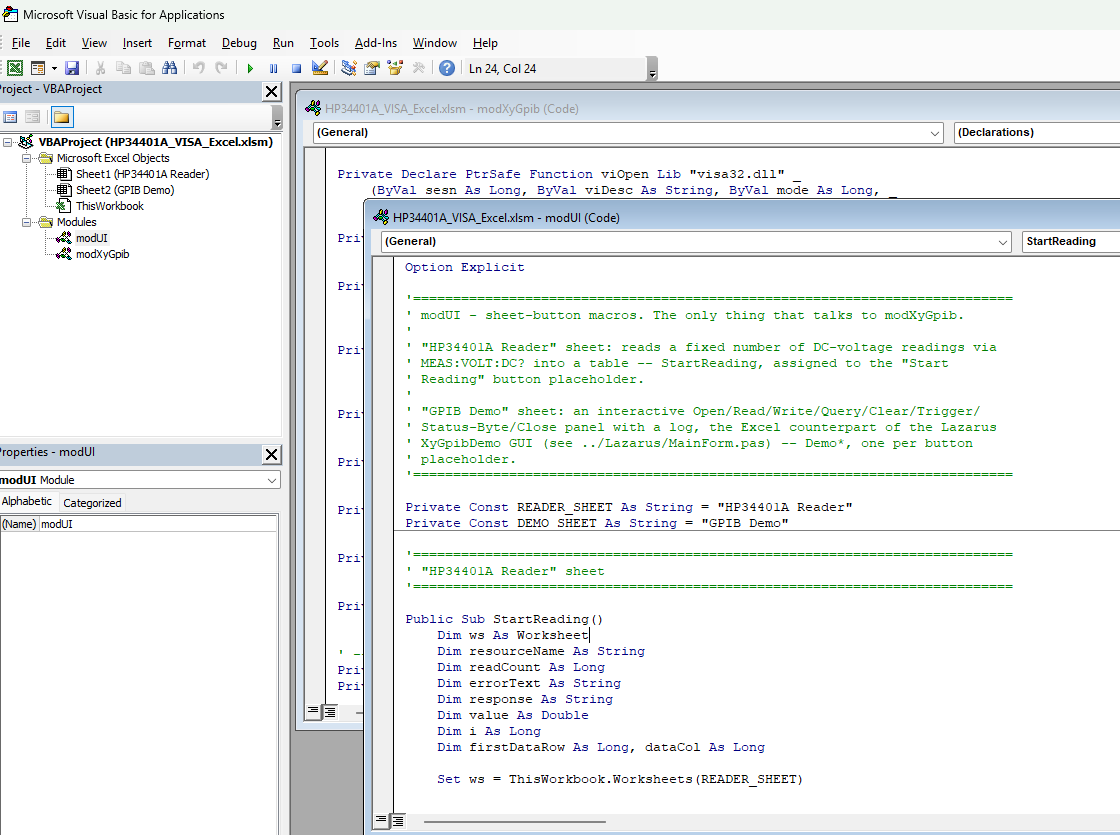The width and height of the screenshot is (1120, 835).
Task: Select Sheet2 (GPIB Demo) in tree
Action: click(x=125, y=190)
